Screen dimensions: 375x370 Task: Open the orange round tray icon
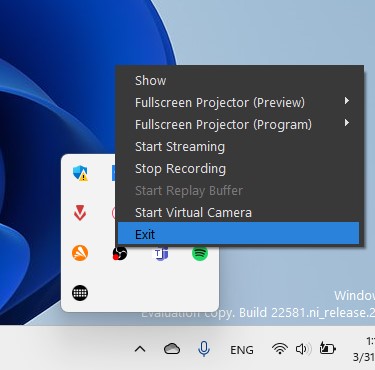coord(80,253)
